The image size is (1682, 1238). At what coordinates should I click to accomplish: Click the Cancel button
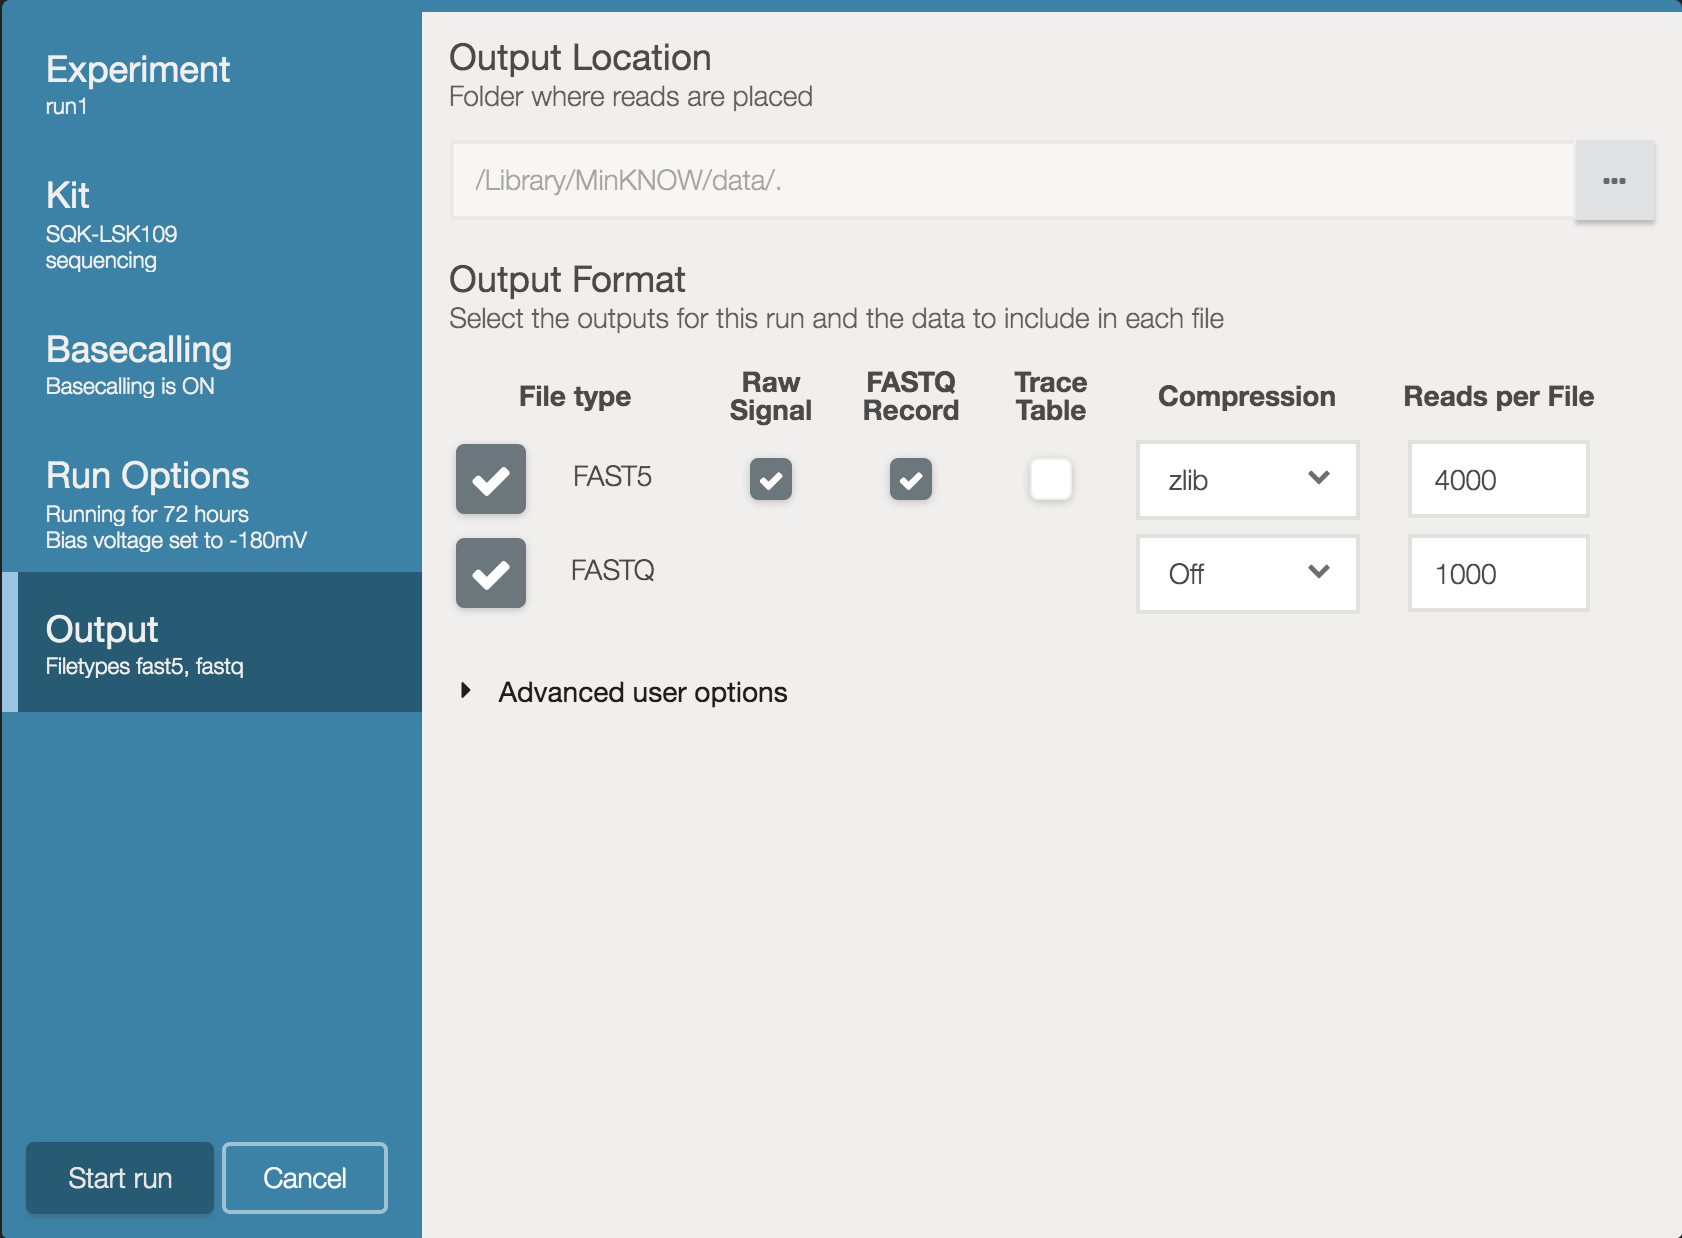click(305, 1178)
